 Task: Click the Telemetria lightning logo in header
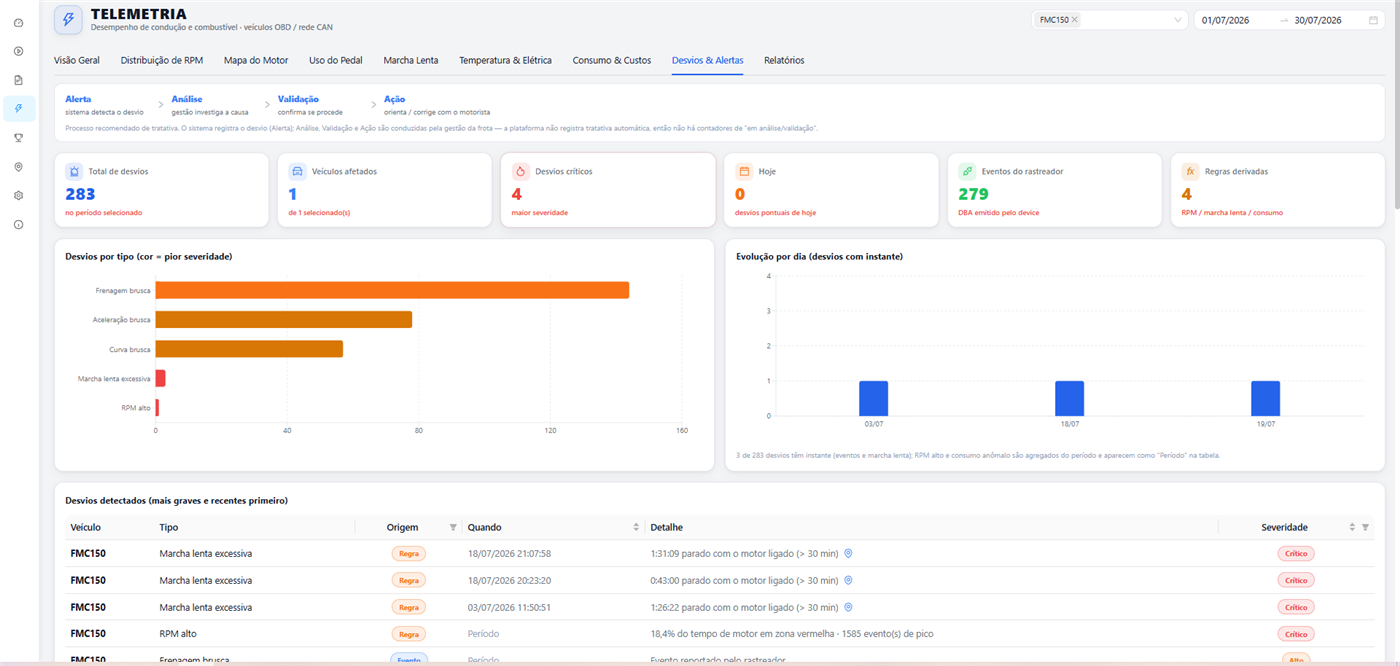pyautogui.click(x=68, y=19)
